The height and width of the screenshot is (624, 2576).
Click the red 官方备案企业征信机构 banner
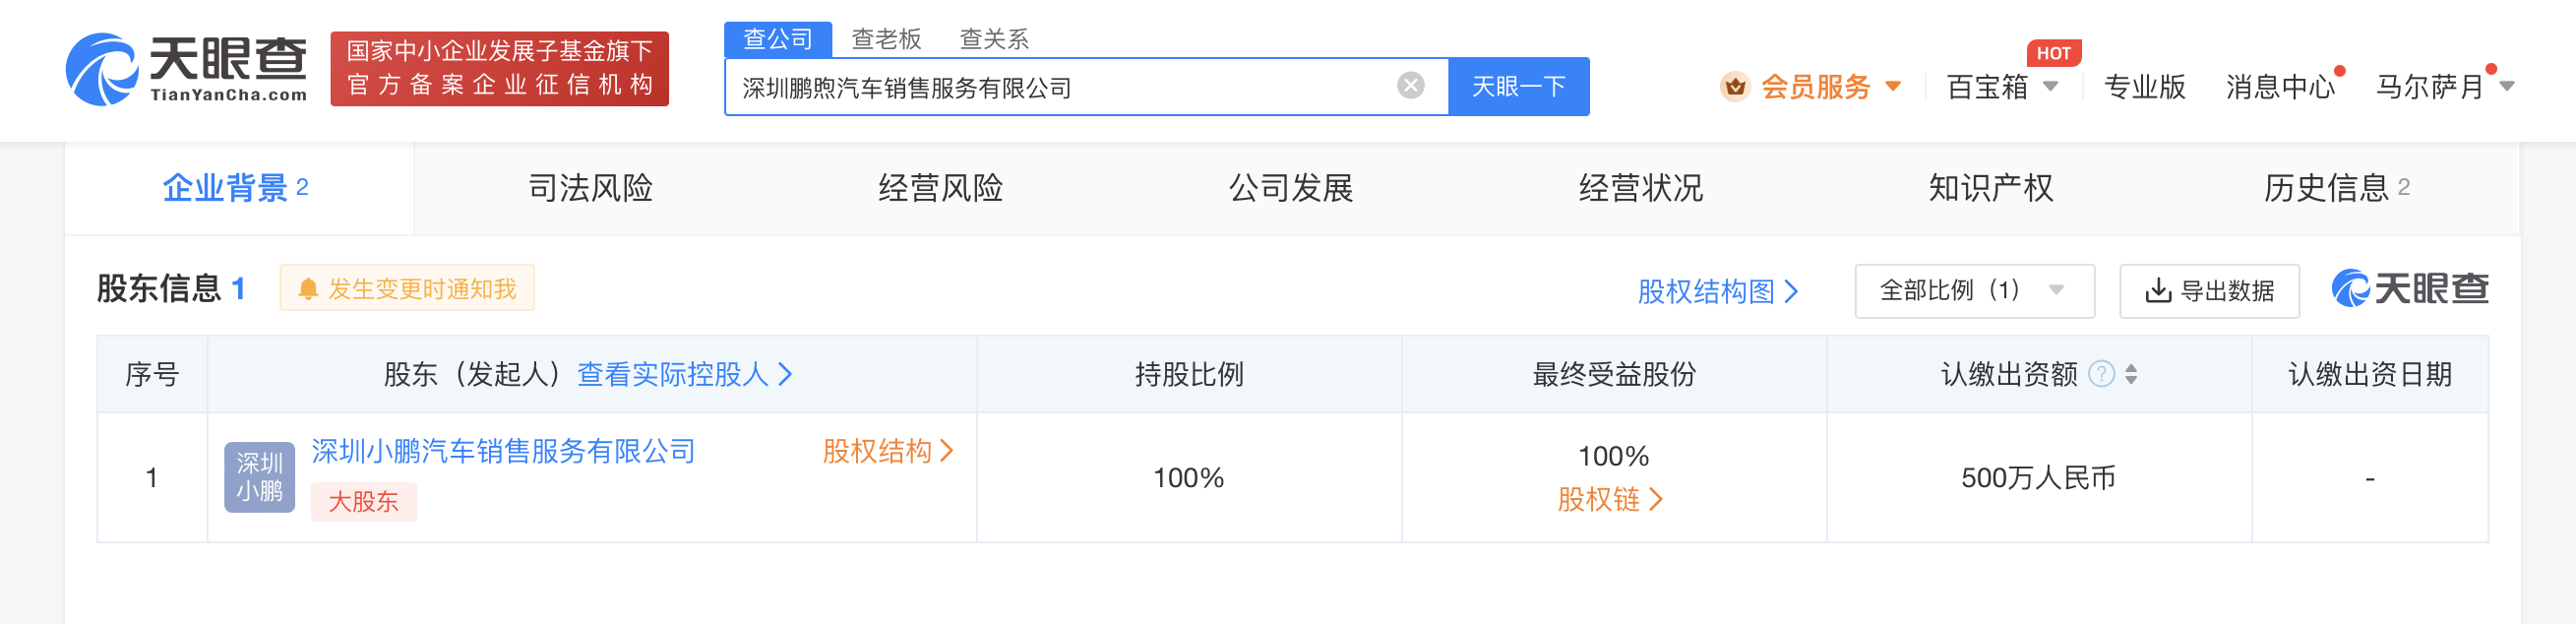pos(499,68)
